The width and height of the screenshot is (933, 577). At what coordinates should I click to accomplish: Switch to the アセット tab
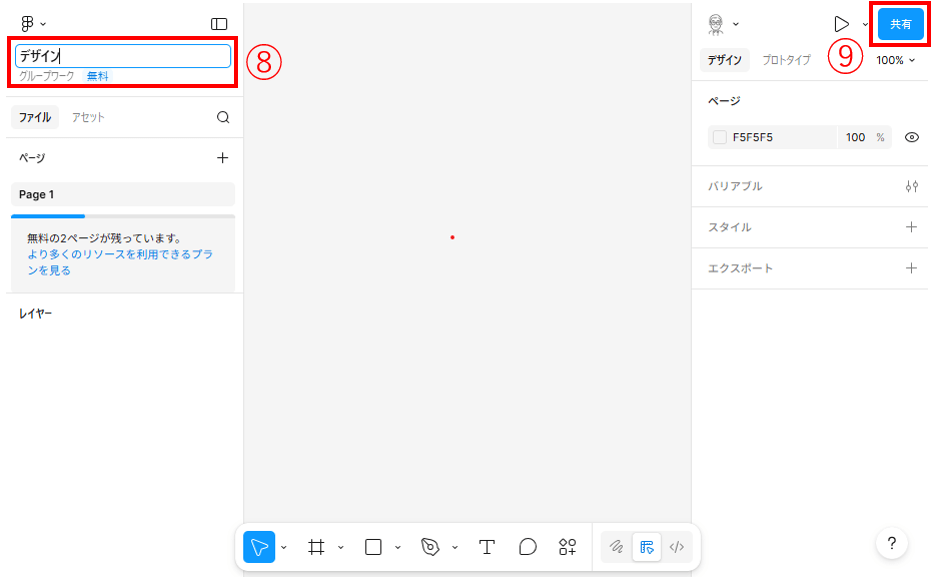[x=88, y=117]
